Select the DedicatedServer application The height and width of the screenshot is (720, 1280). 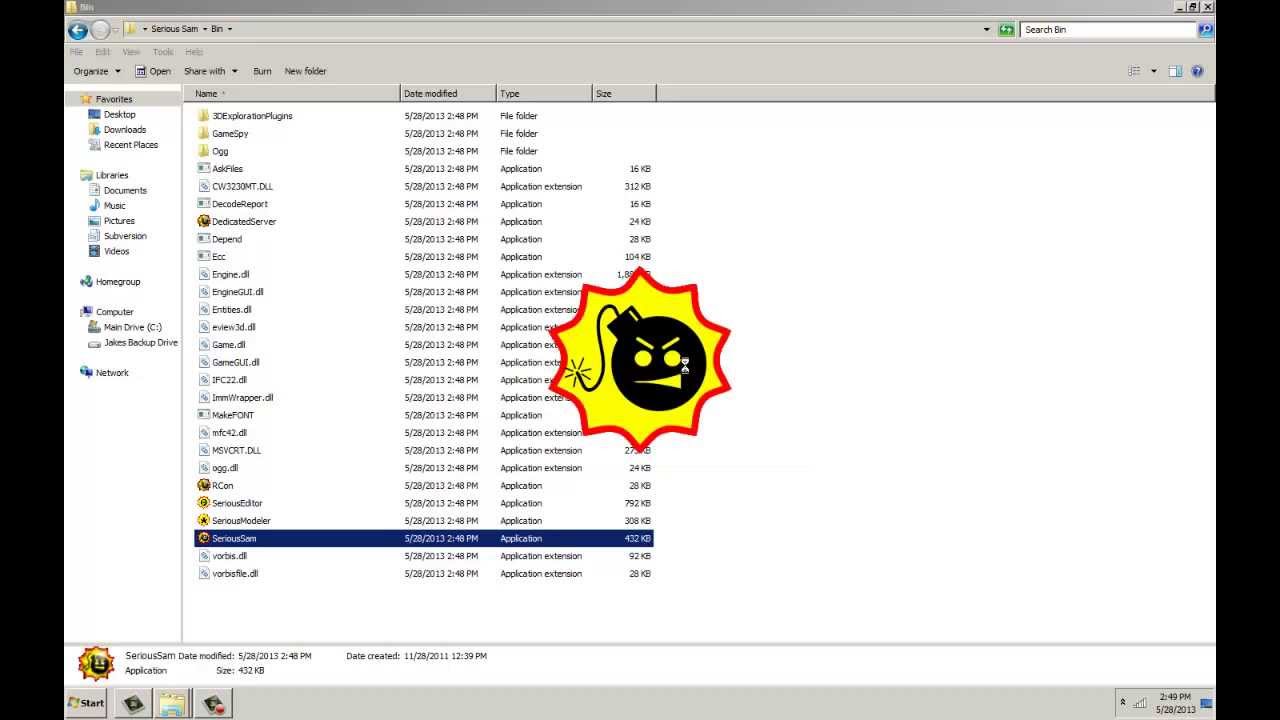point(243,221)
